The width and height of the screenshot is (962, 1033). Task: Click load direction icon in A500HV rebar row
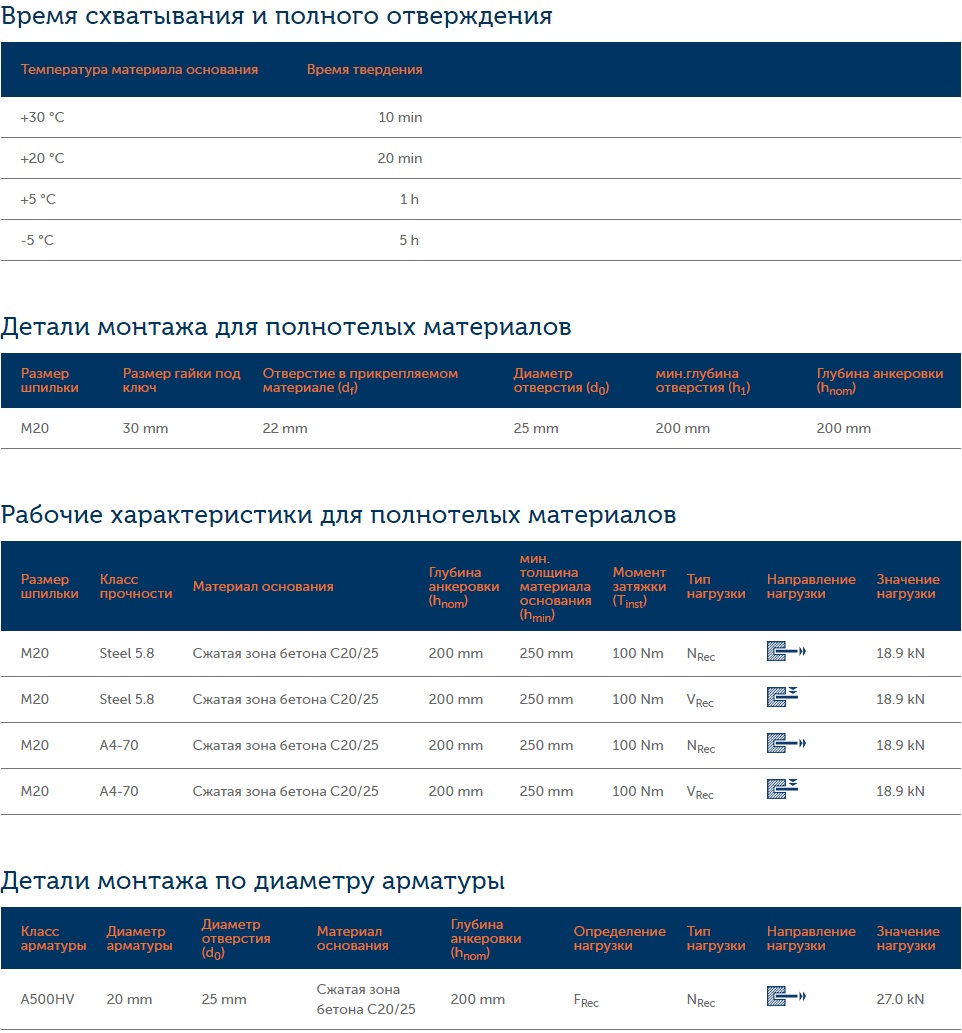coord(785,996)
